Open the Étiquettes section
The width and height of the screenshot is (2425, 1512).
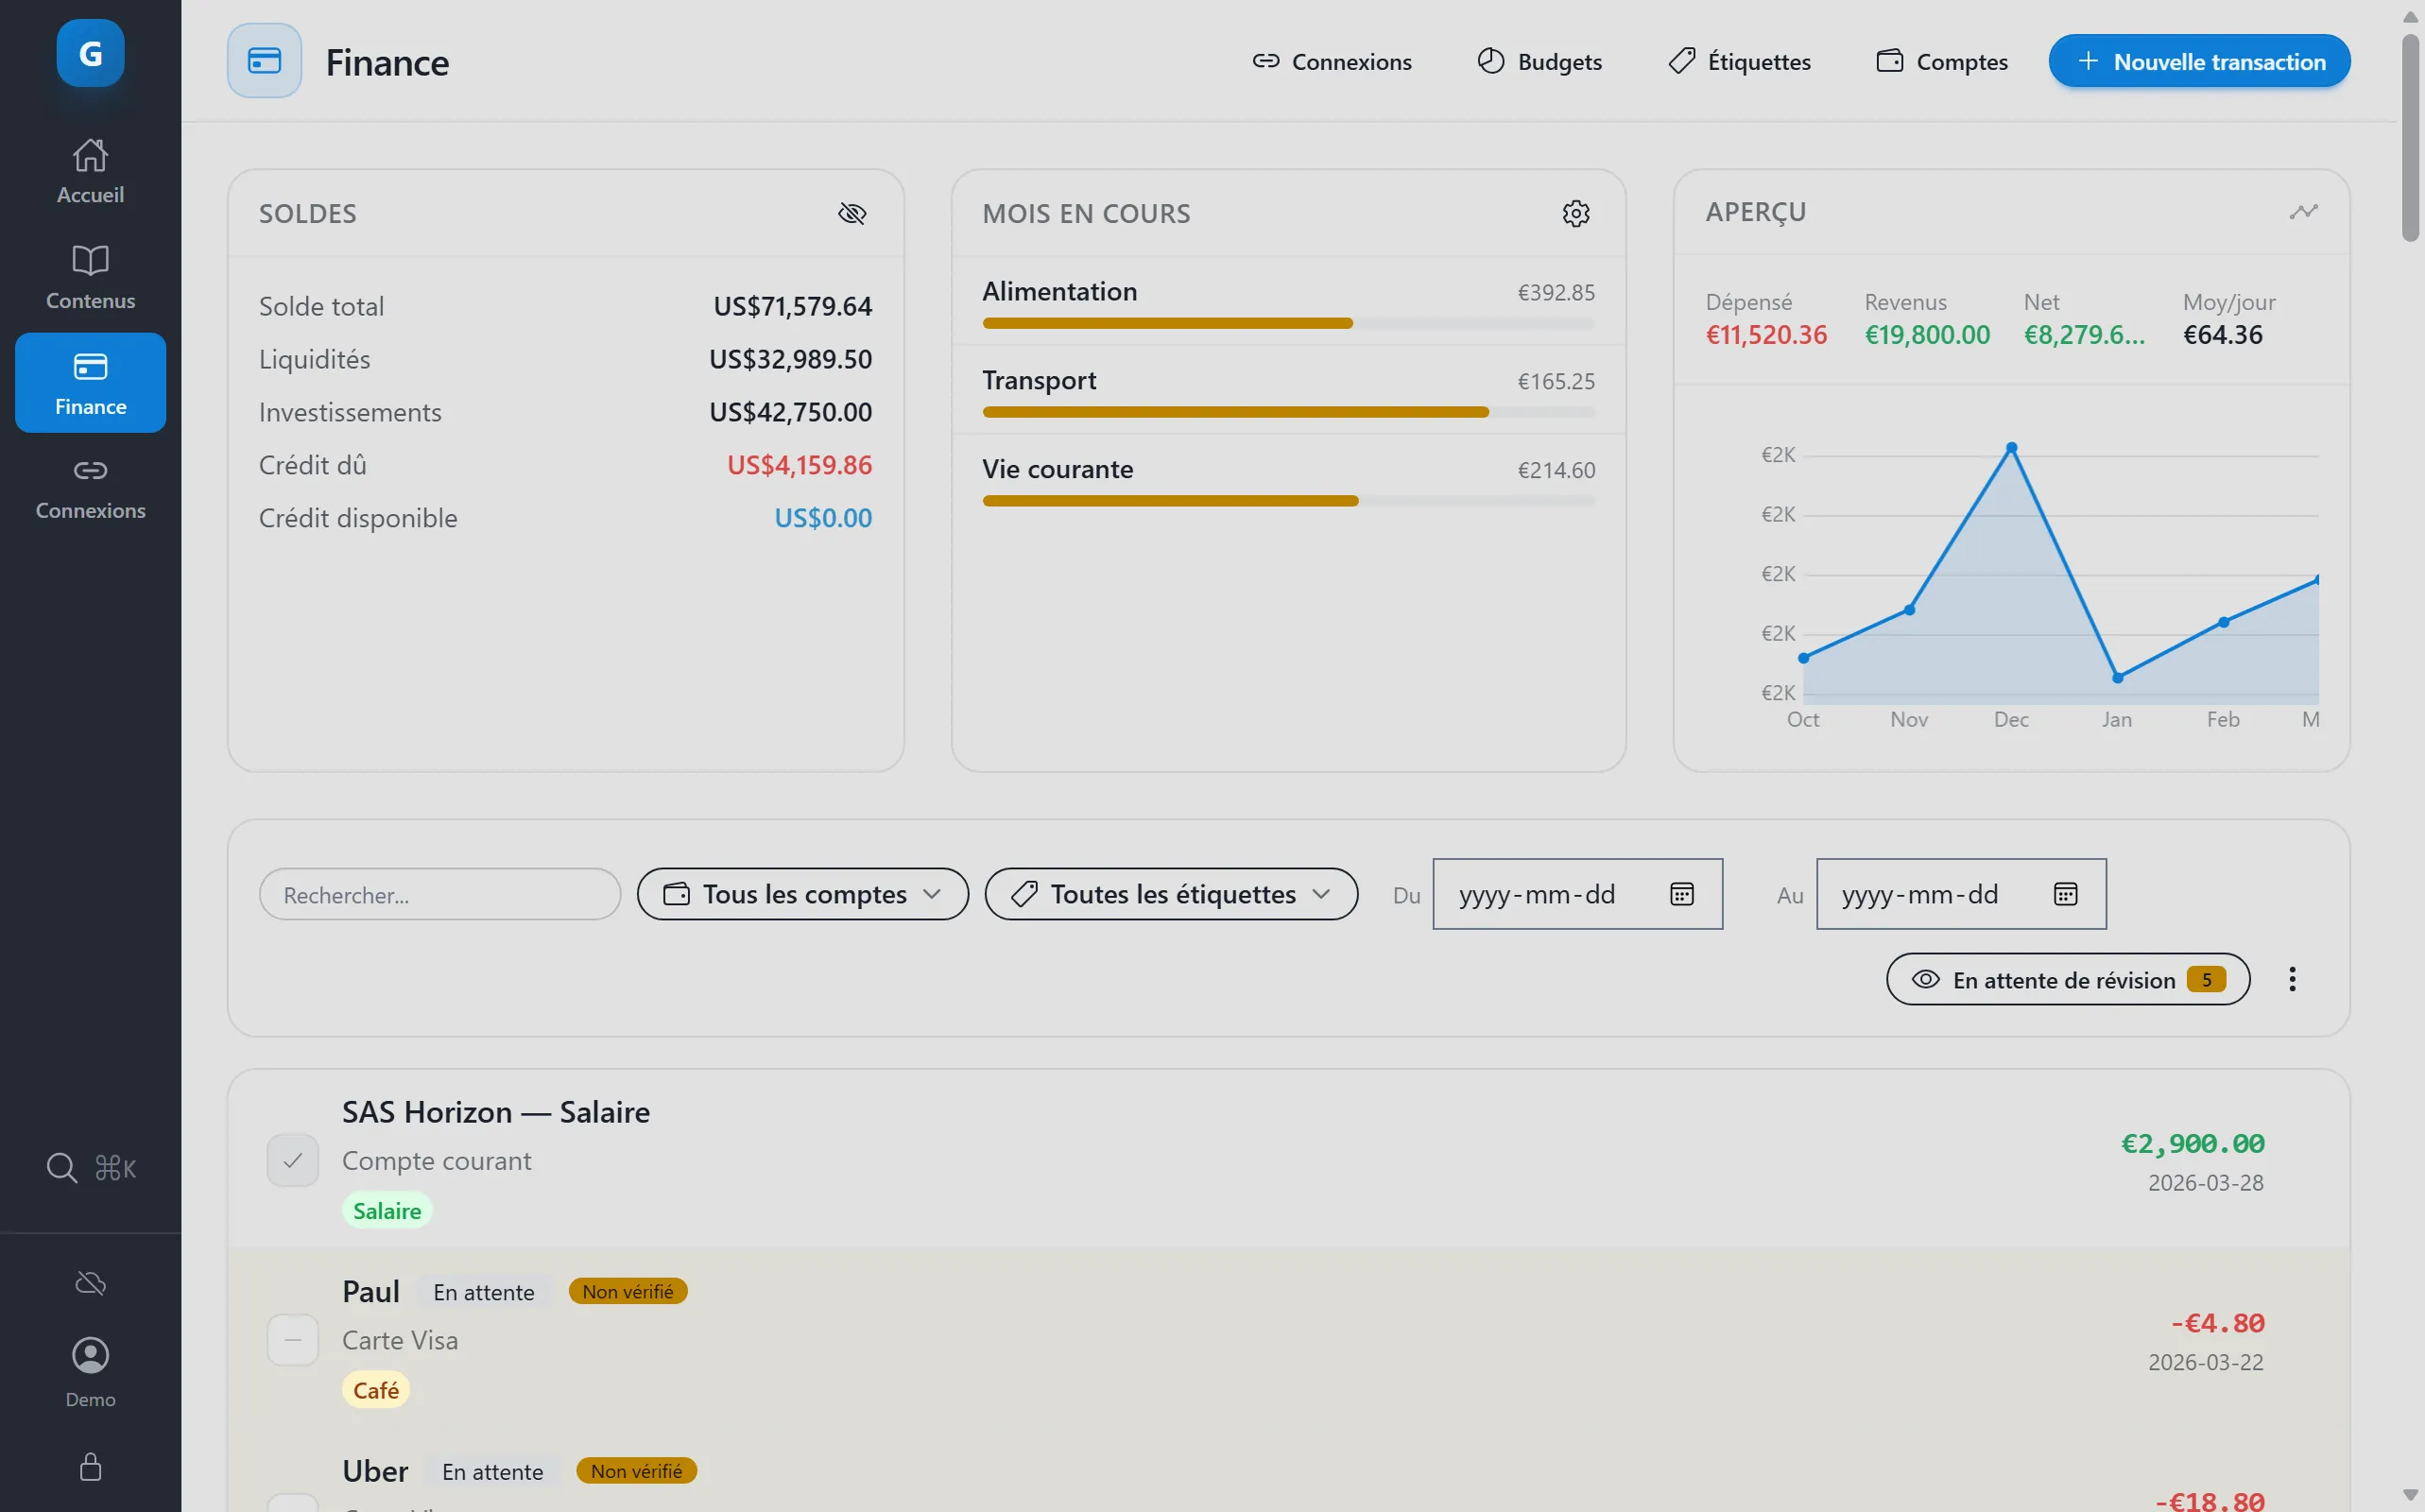point(1738,61)
